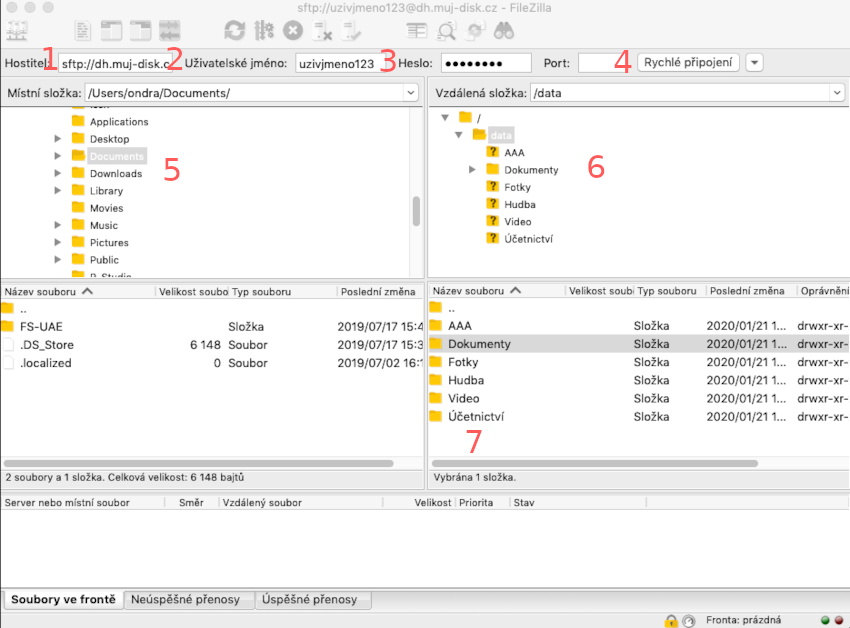Screen dimensions: 850x628
Task: Open the directory listing filters icon
Action: pyautogui.click(x=416, y=30)
